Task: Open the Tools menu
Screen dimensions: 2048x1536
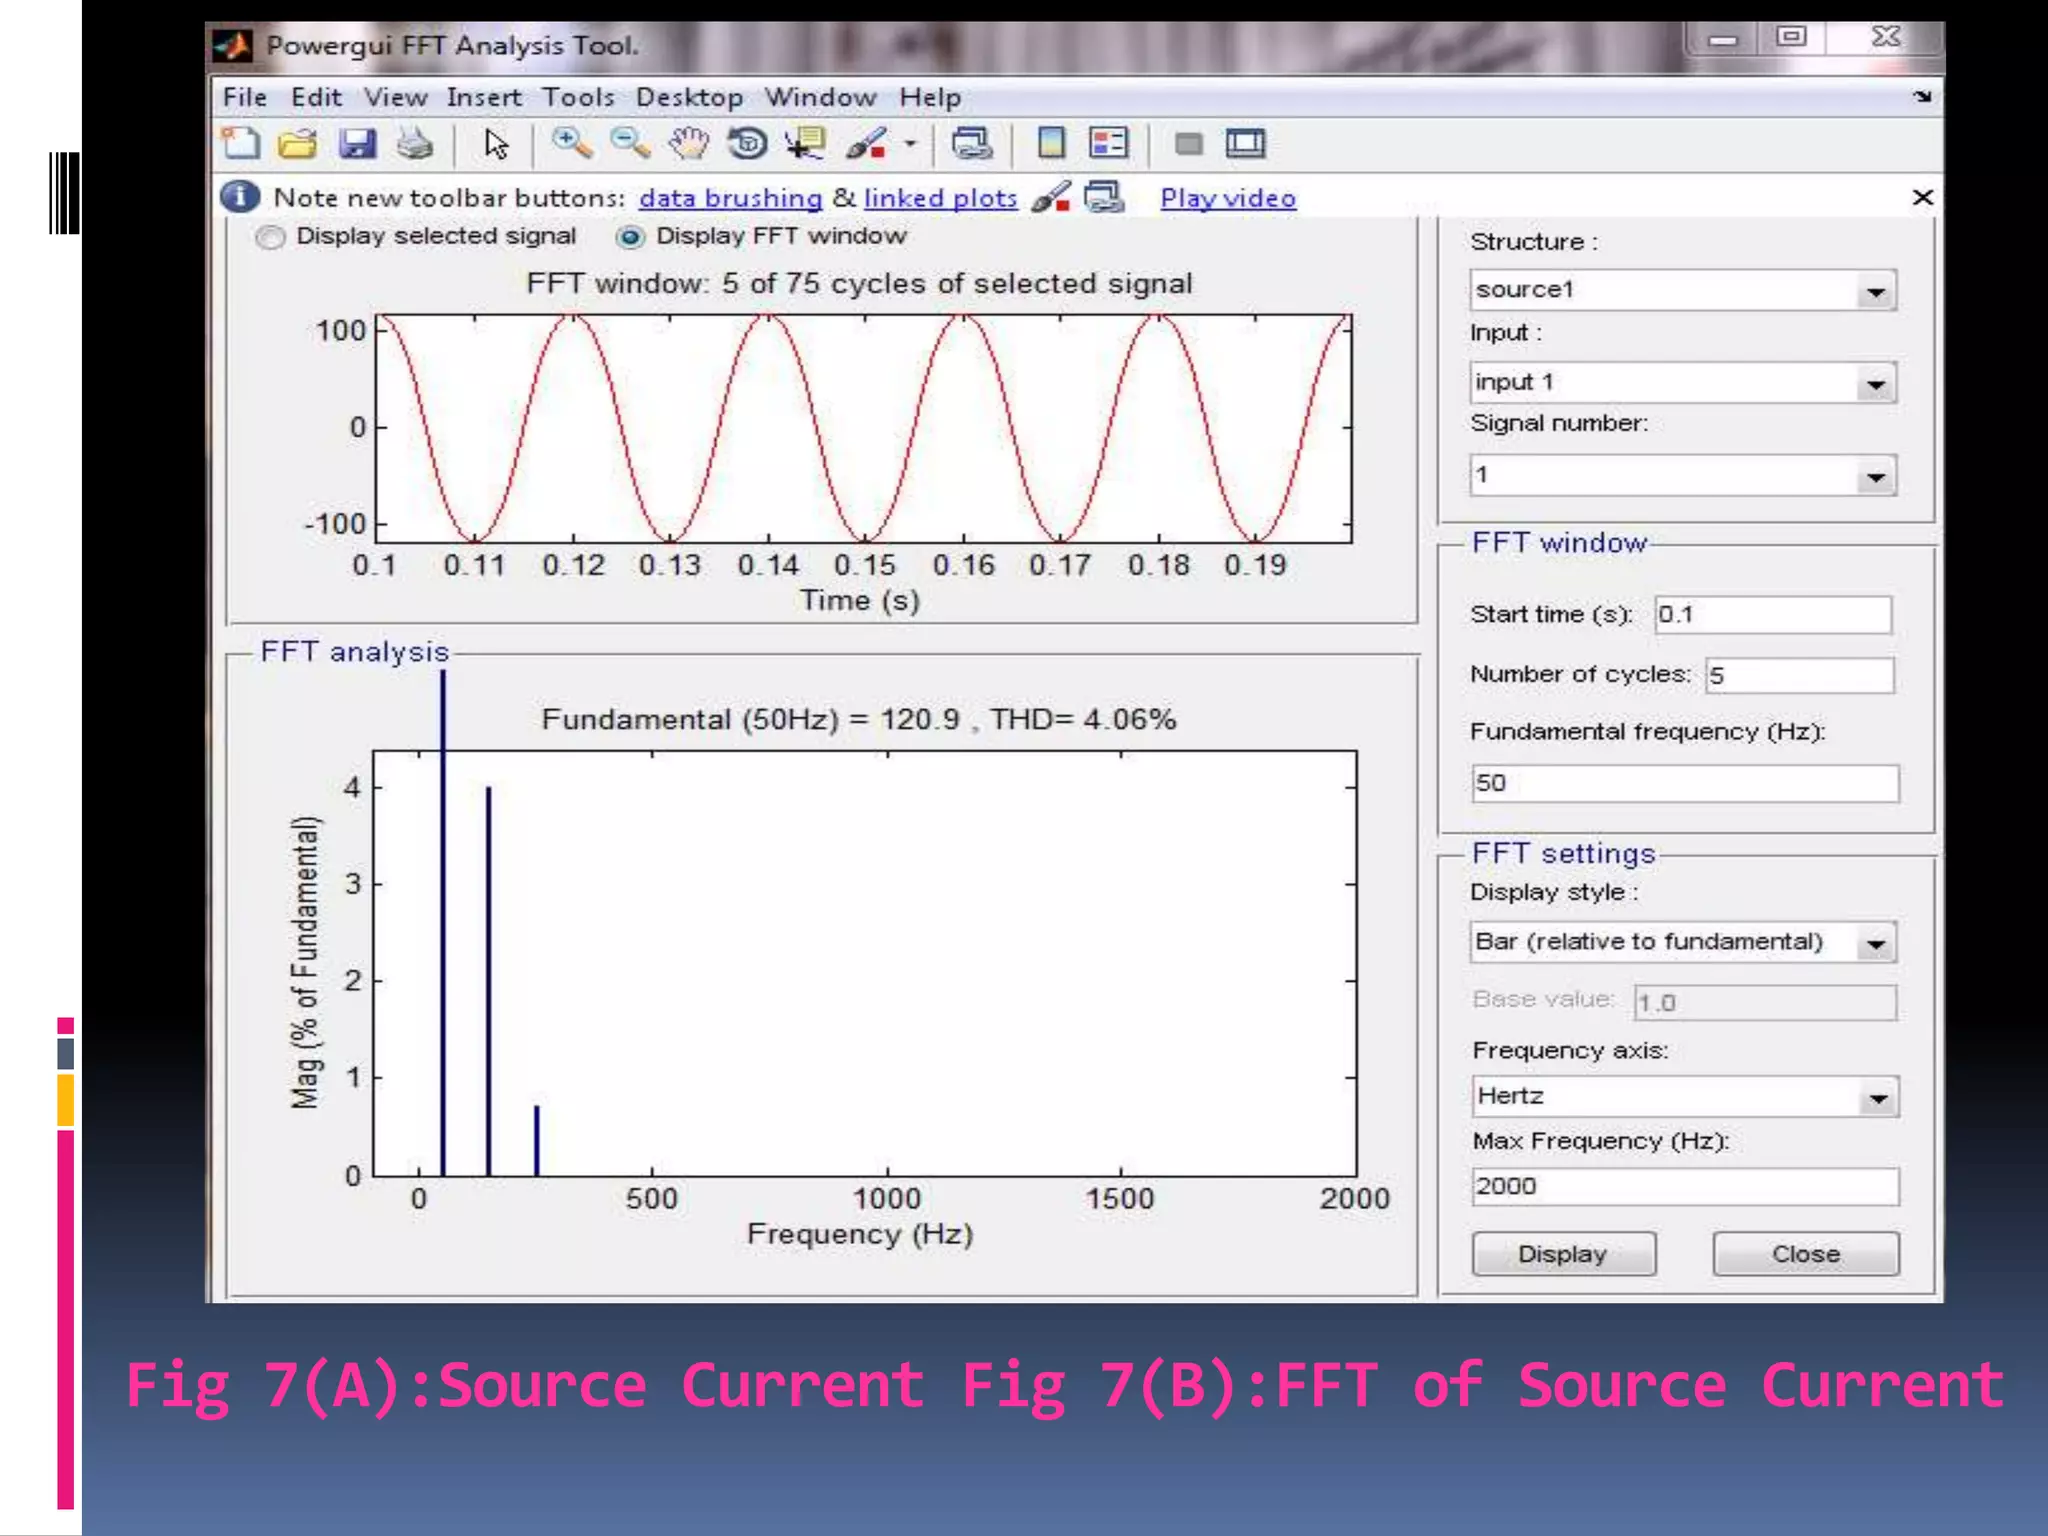Action: (x=578, y=97)
